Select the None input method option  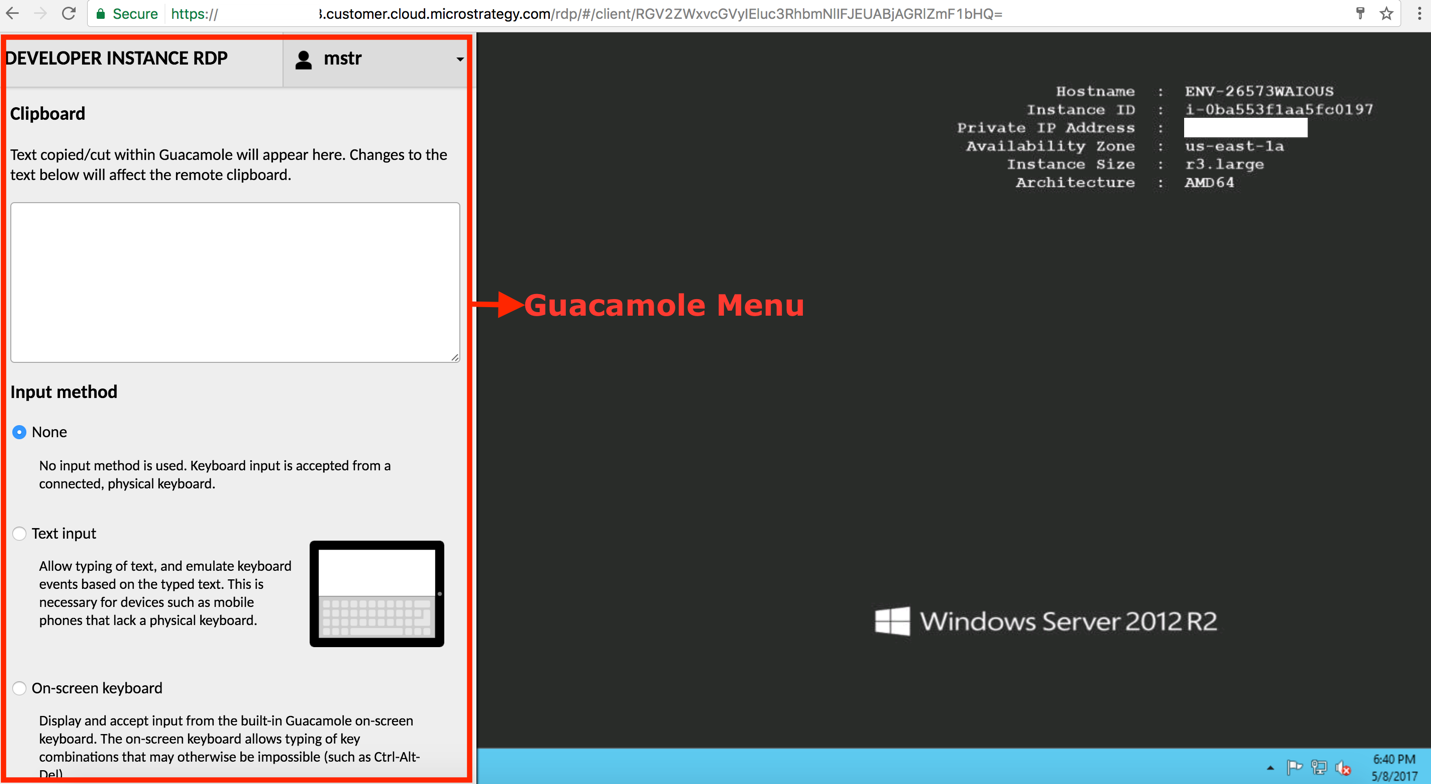pos(19,431)
